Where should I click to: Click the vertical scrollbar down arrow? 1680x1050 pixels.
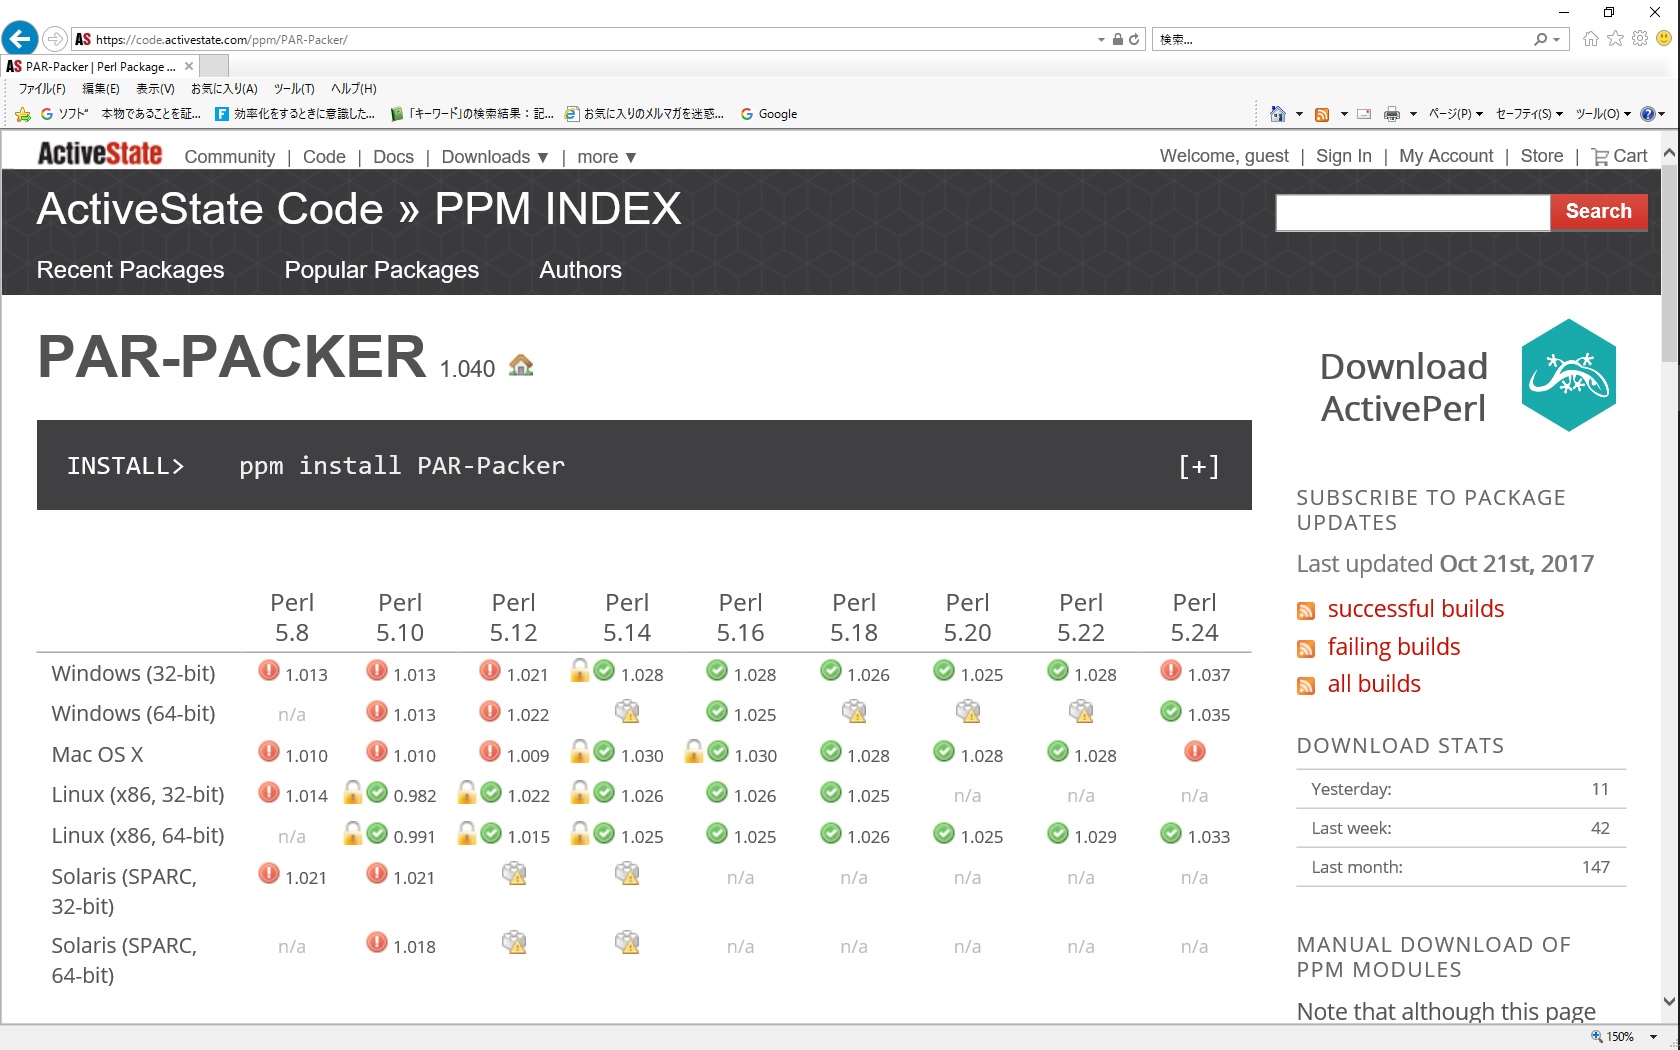click(x=1669, y=1001)
